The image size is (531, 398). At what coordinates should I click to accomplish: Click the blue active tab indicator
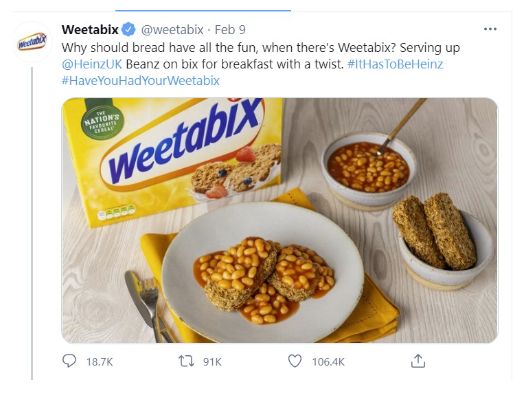point(203,11)
